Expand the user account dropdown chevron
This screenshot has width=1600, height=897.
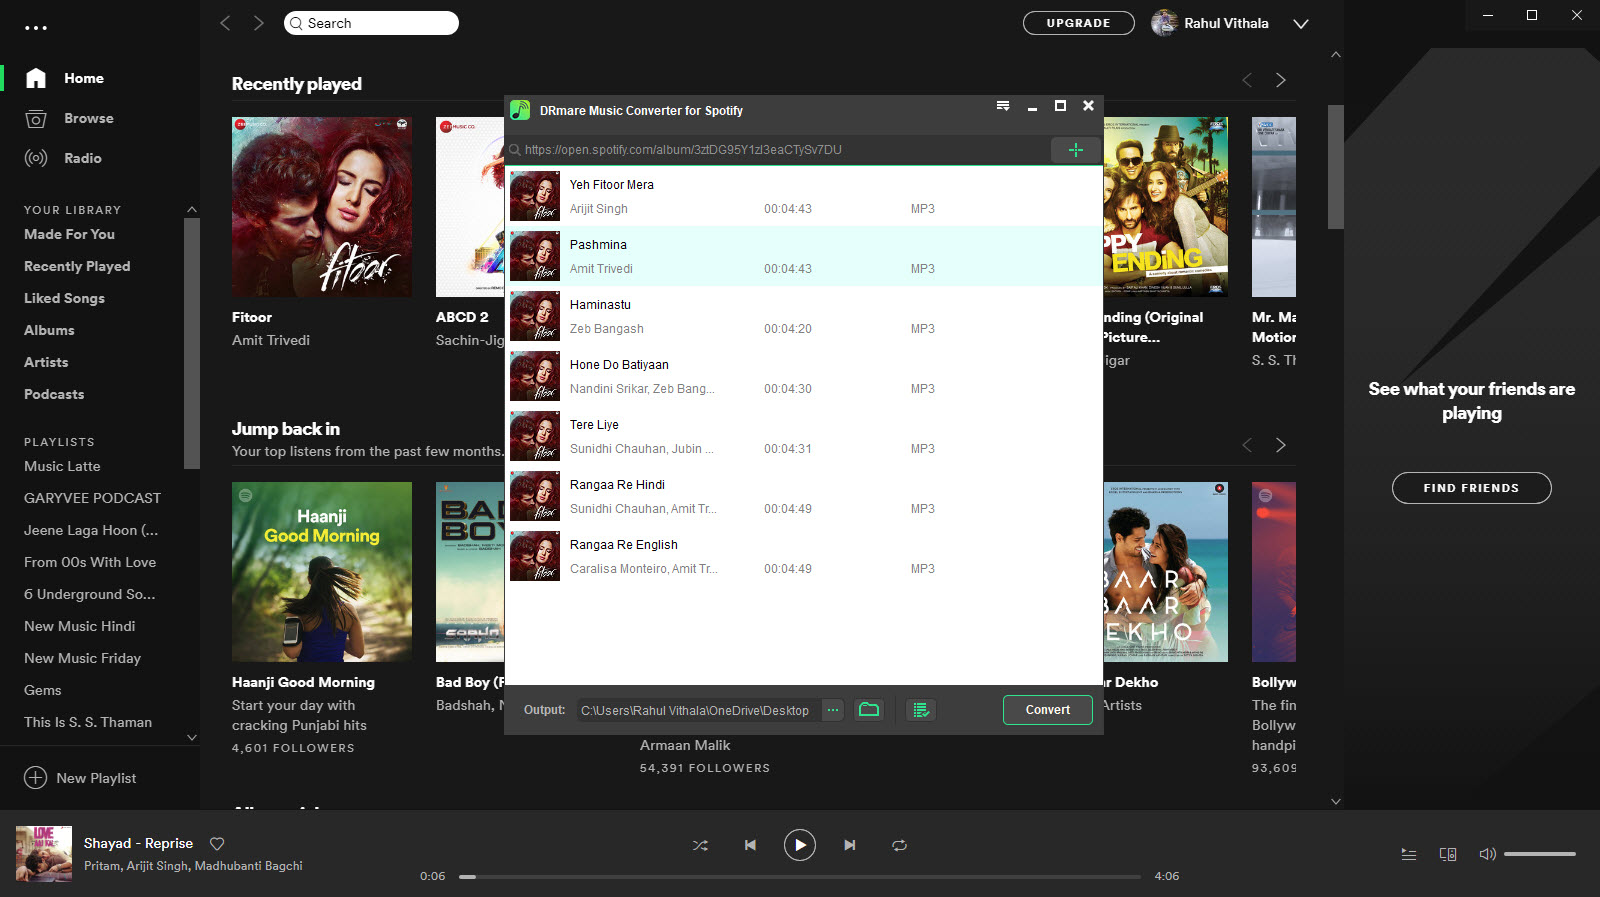pos(1301,24)
